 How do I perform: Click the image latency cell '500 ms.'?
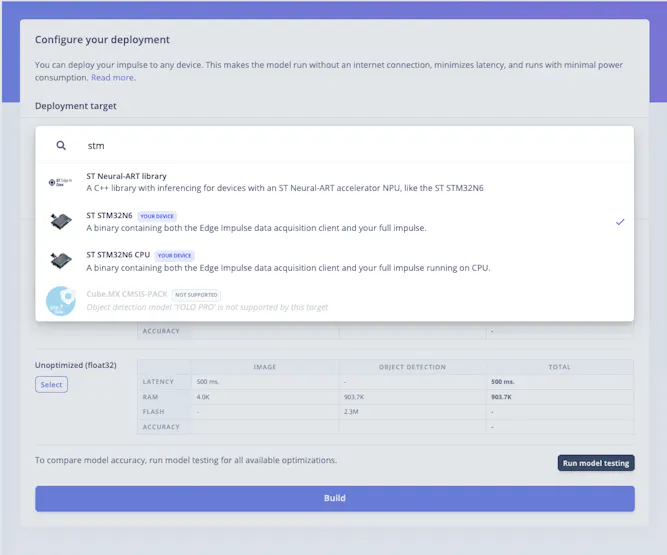click(208, 381)
